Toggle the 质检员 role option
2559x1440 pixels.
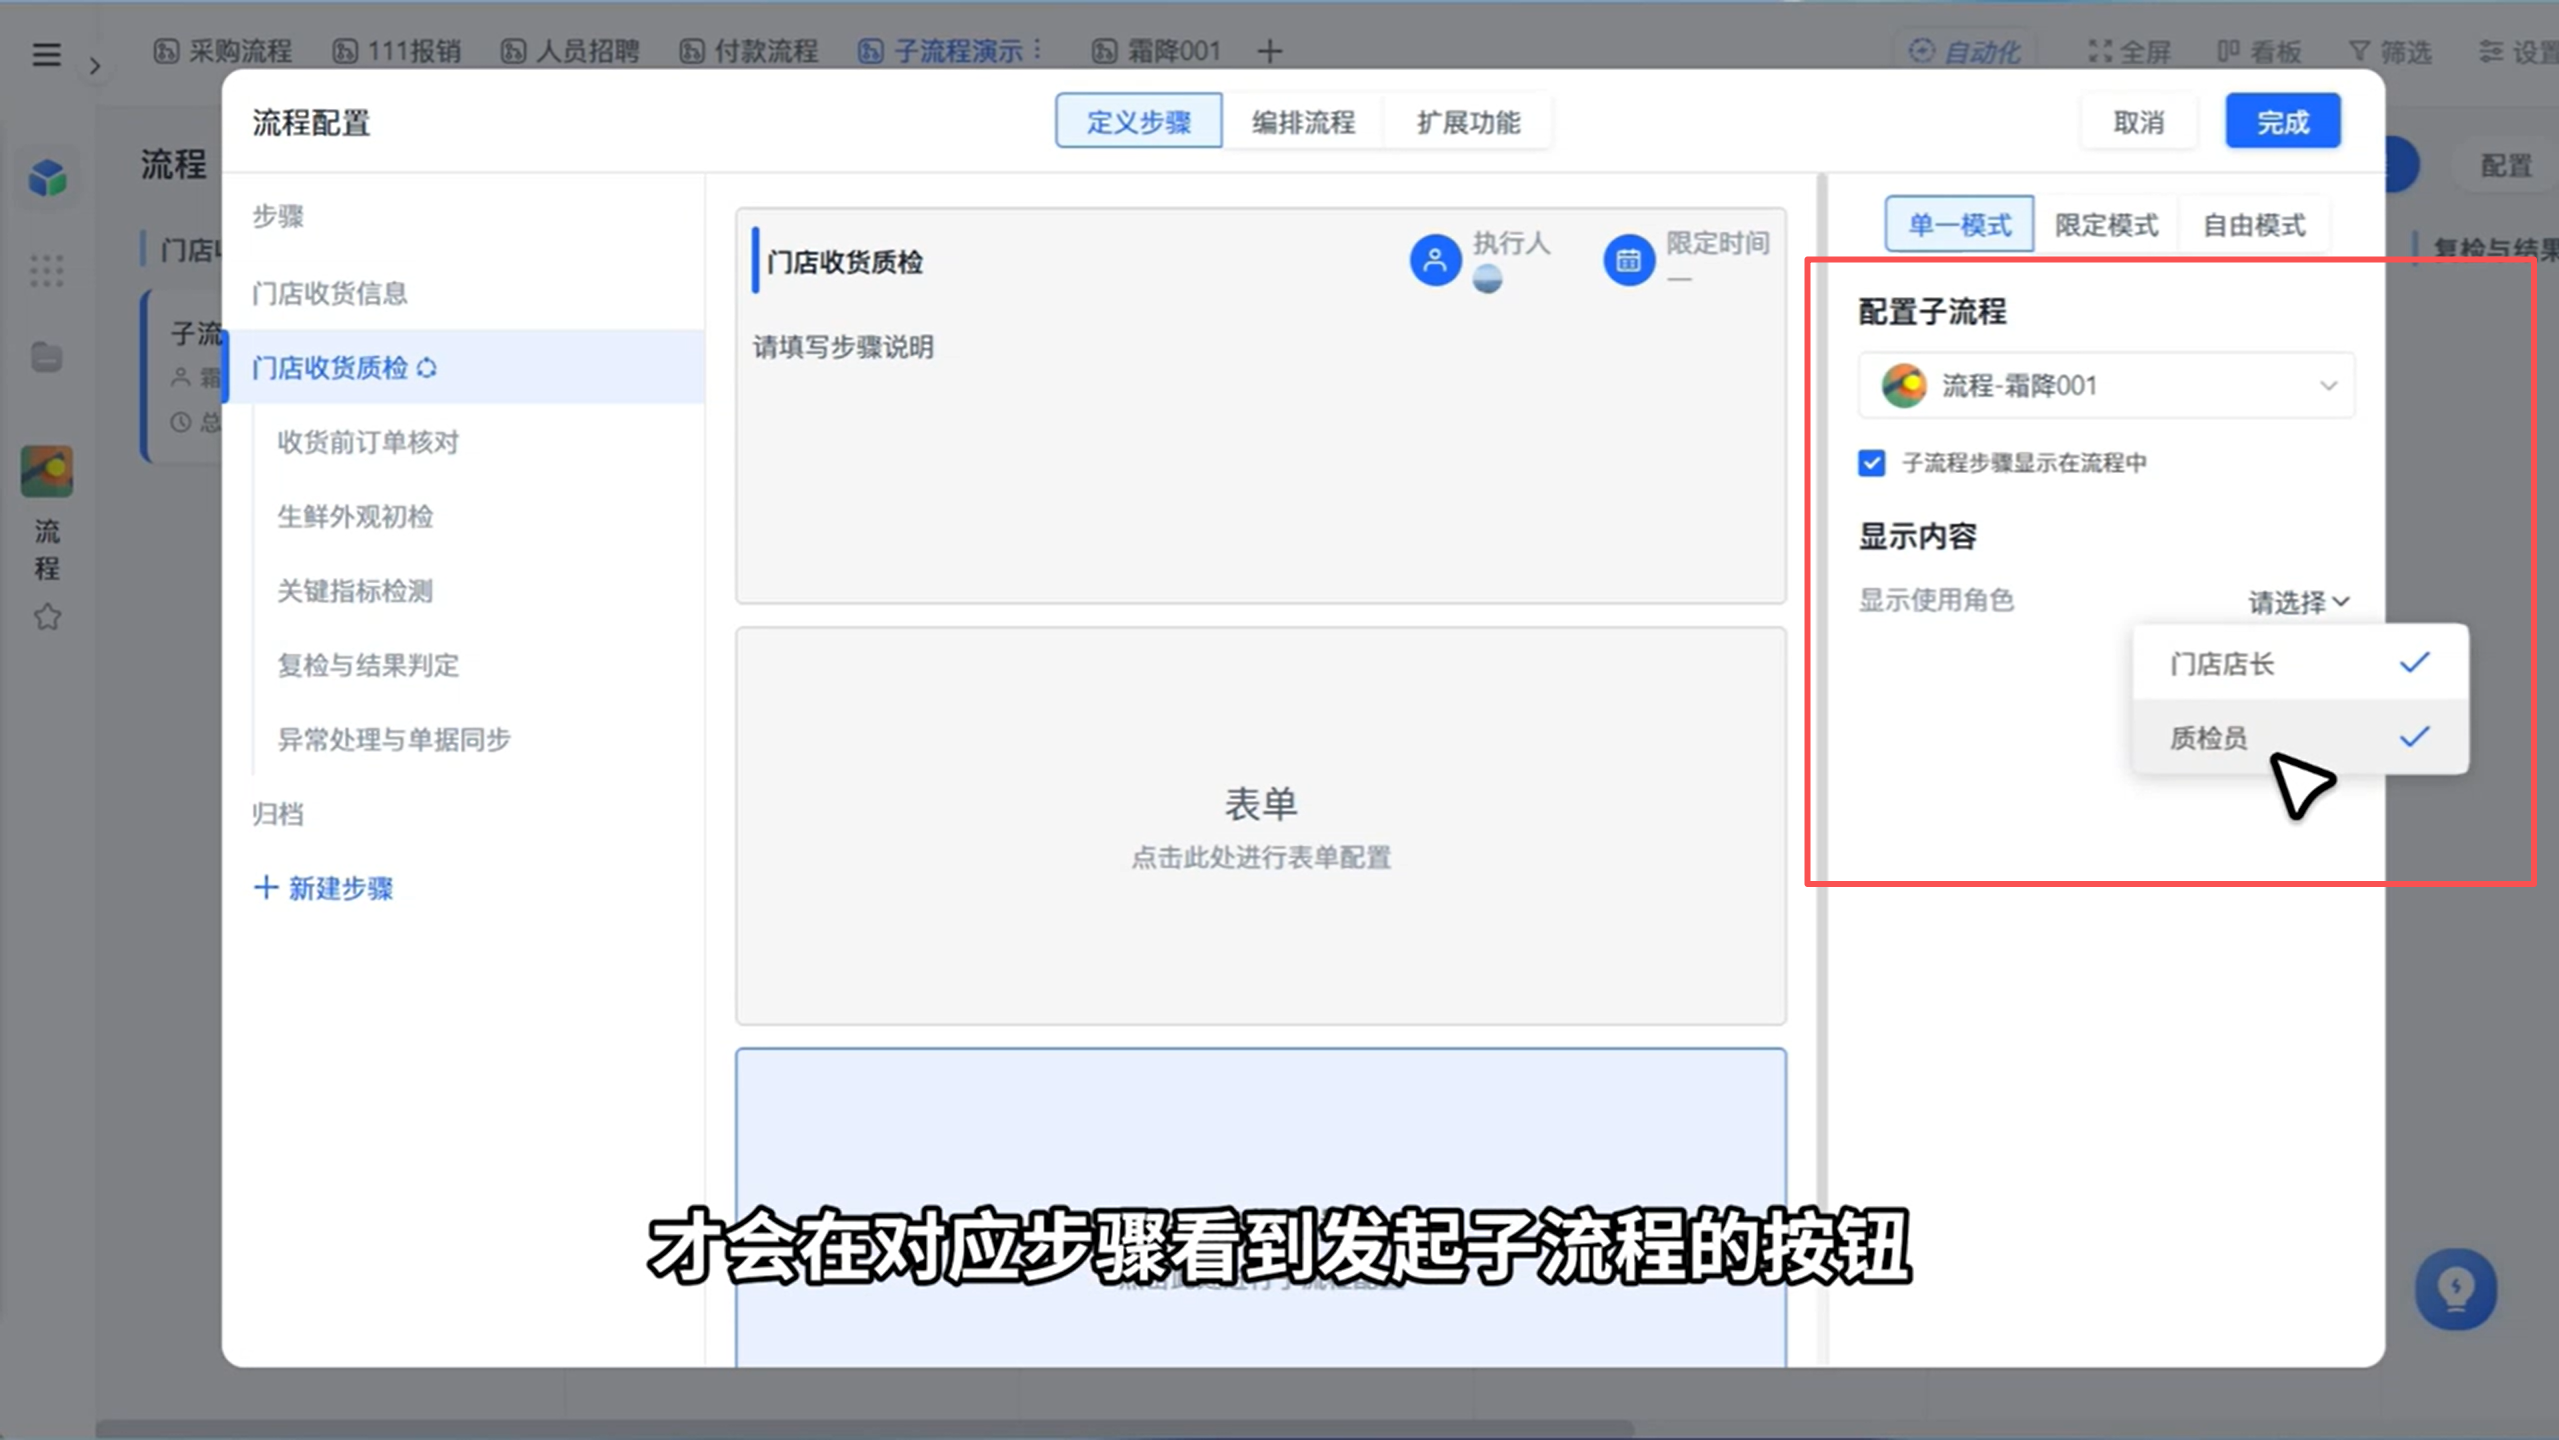[x=2300, y=737]
